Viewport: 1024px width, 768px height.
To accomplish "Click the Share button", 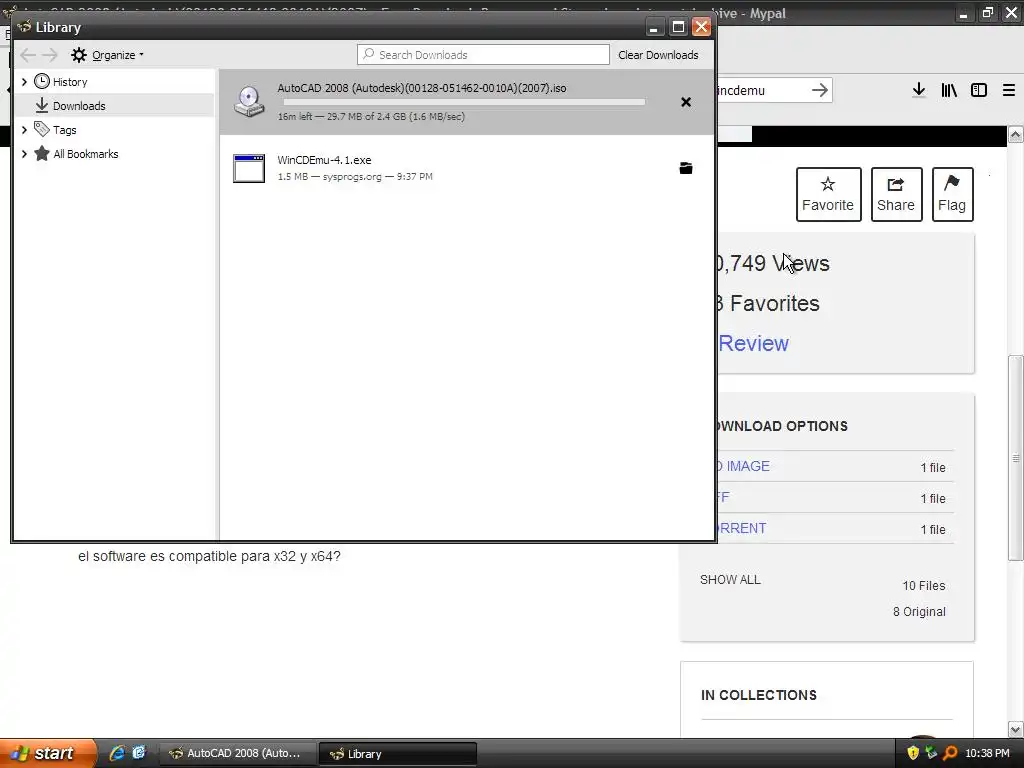I will [x=896, y=194].
